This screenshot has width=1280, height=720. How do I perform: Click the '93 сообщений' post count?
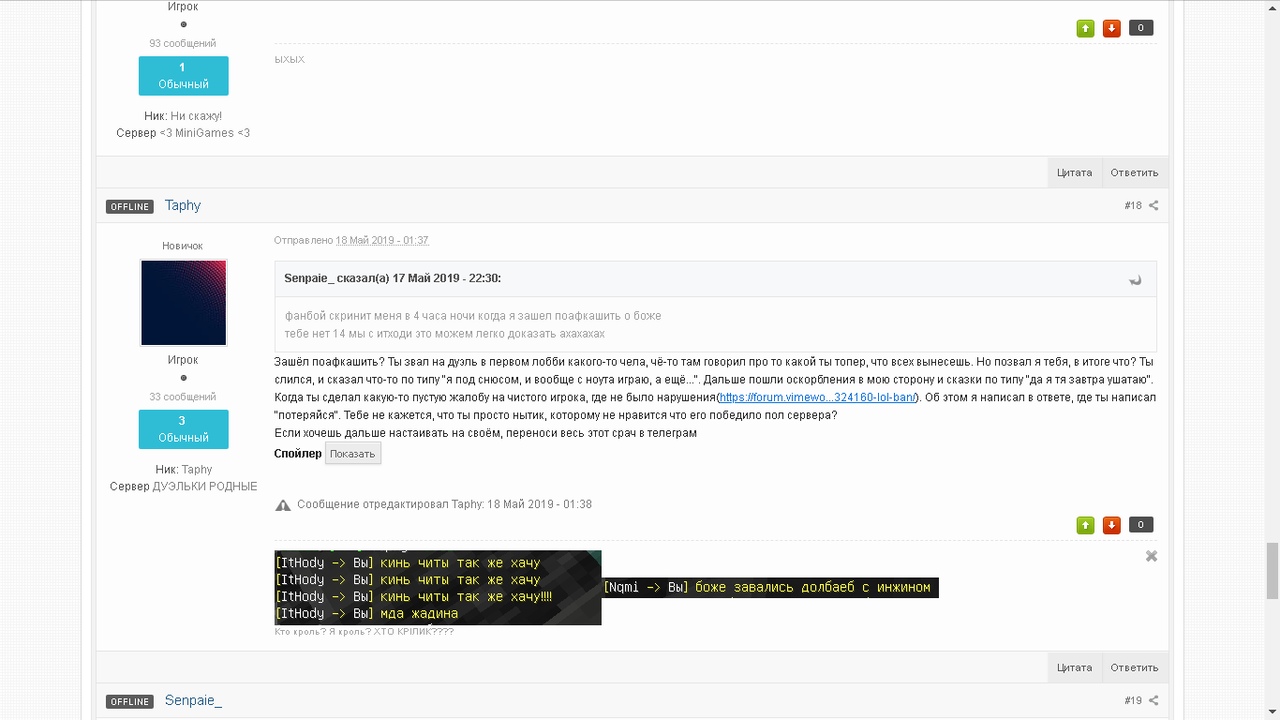(183, 44)
